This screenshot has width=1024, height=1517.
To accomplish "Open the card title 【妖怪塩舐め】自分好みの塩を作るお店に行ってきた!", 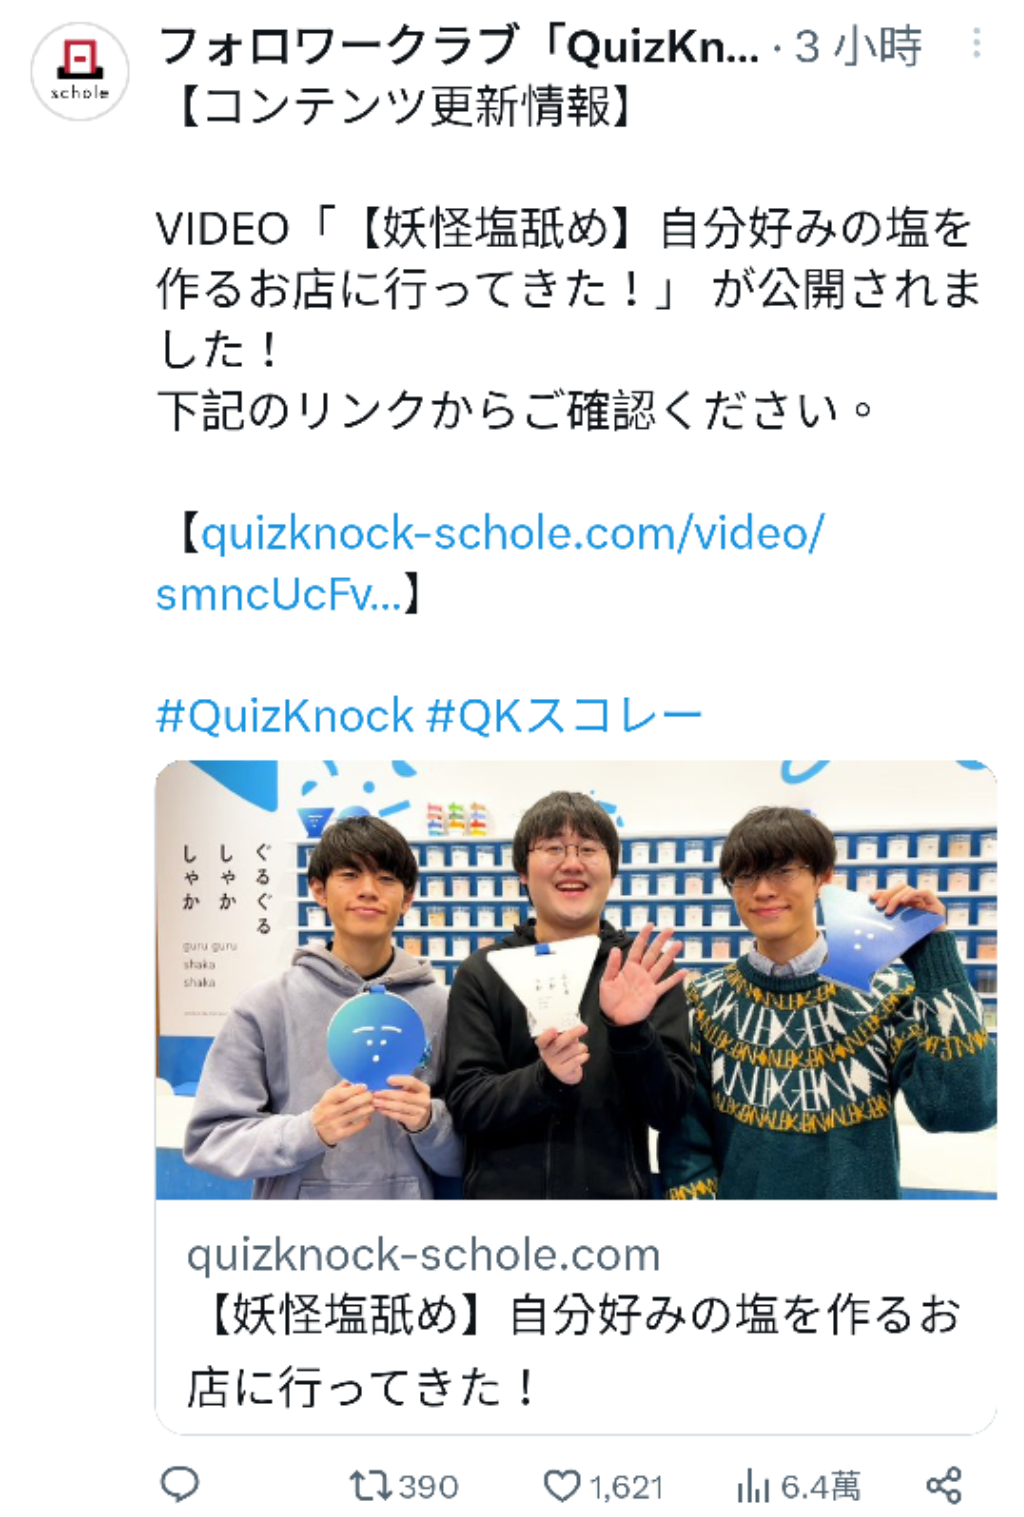I will 574,1350.
